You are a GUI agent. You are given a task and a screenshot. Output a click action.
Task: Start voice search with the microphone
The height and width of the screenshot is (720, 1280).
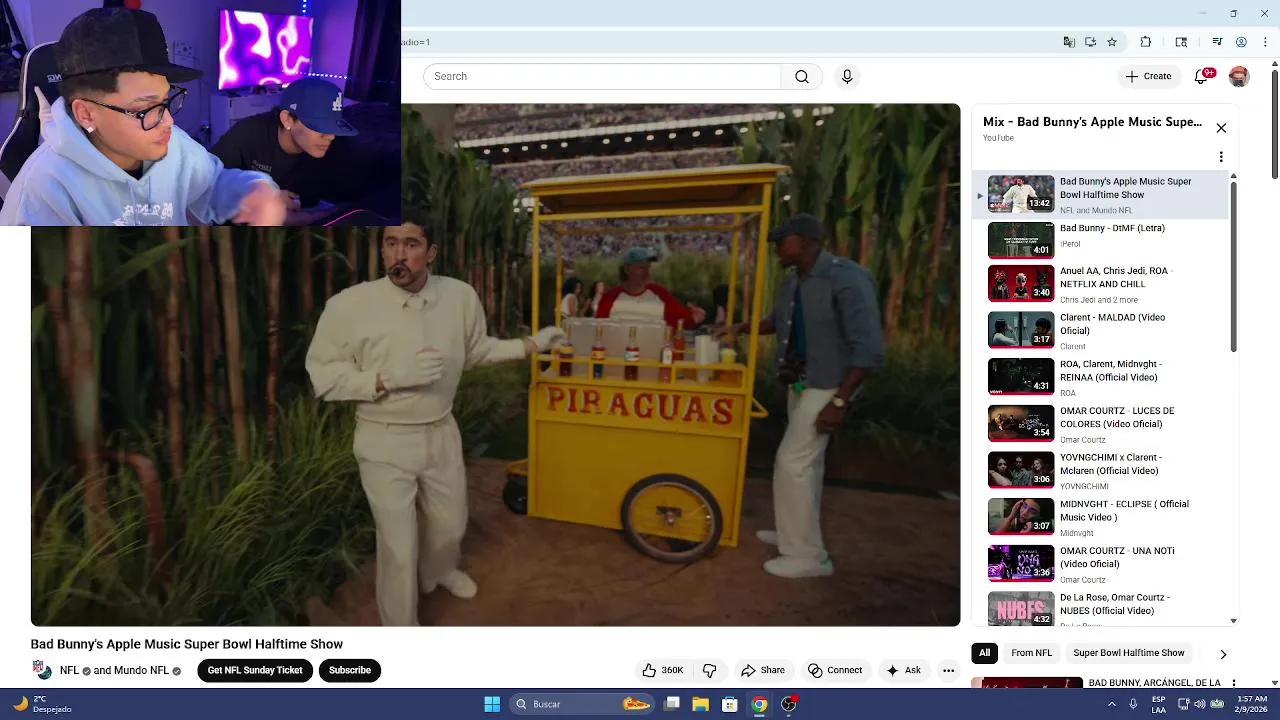pos(847,76)
